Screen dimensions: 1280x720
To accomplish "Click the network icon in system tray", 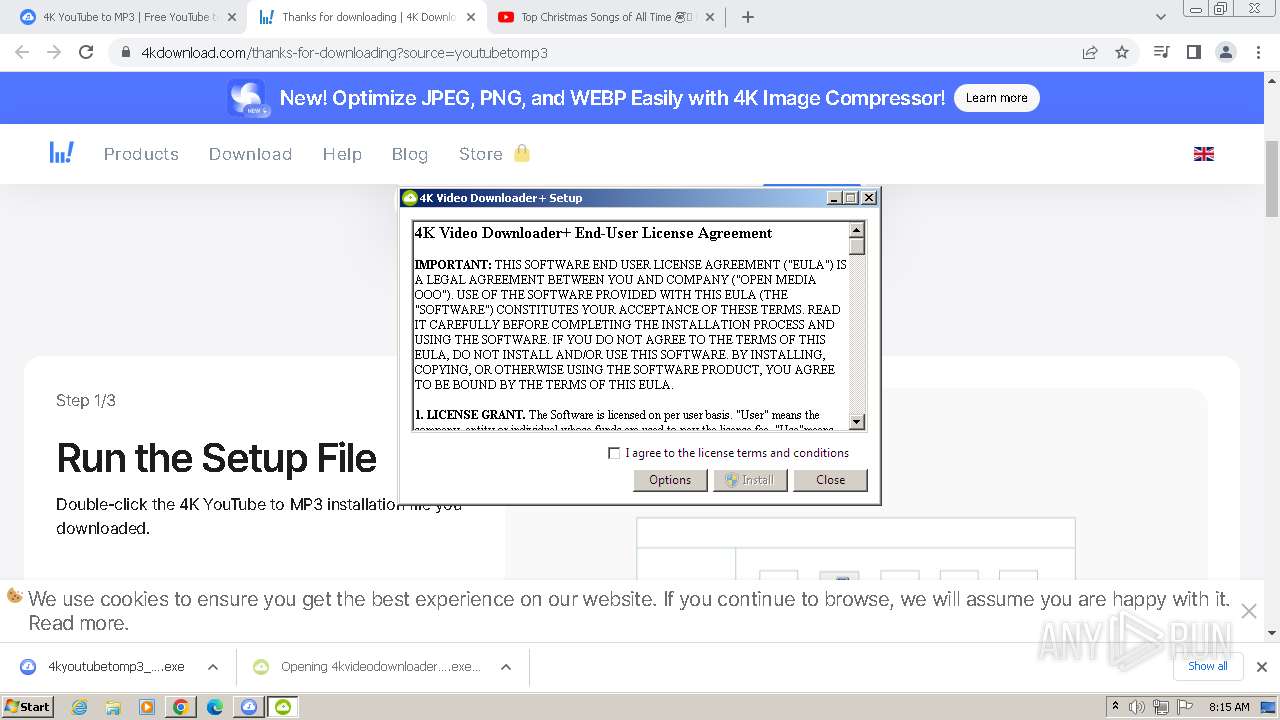I will tap(1162, 707).
